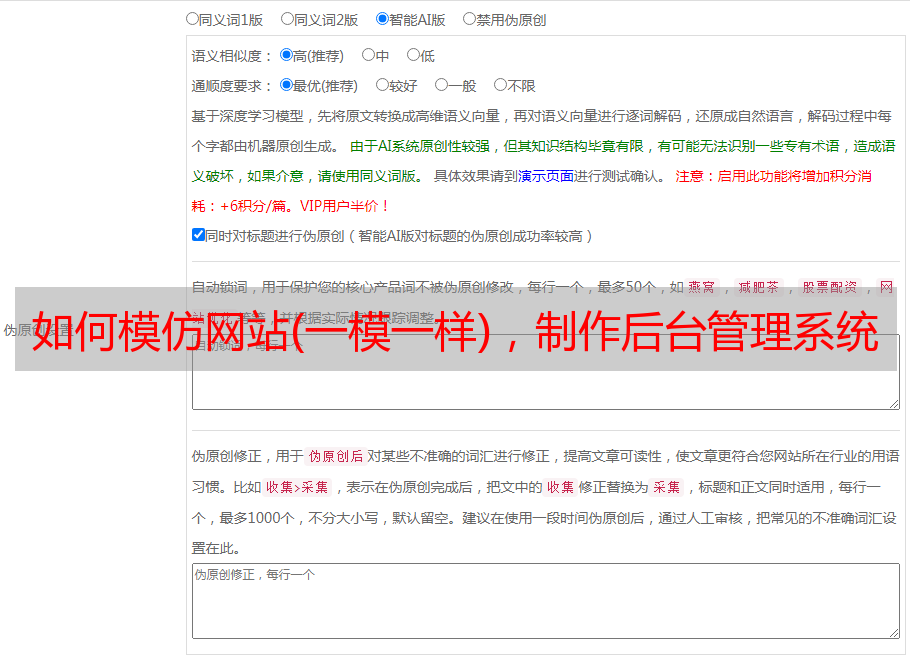Grab resize handle of 自动锁词 textarea
911x658 pixels.
pyautogui.click(x=894, y=404)
